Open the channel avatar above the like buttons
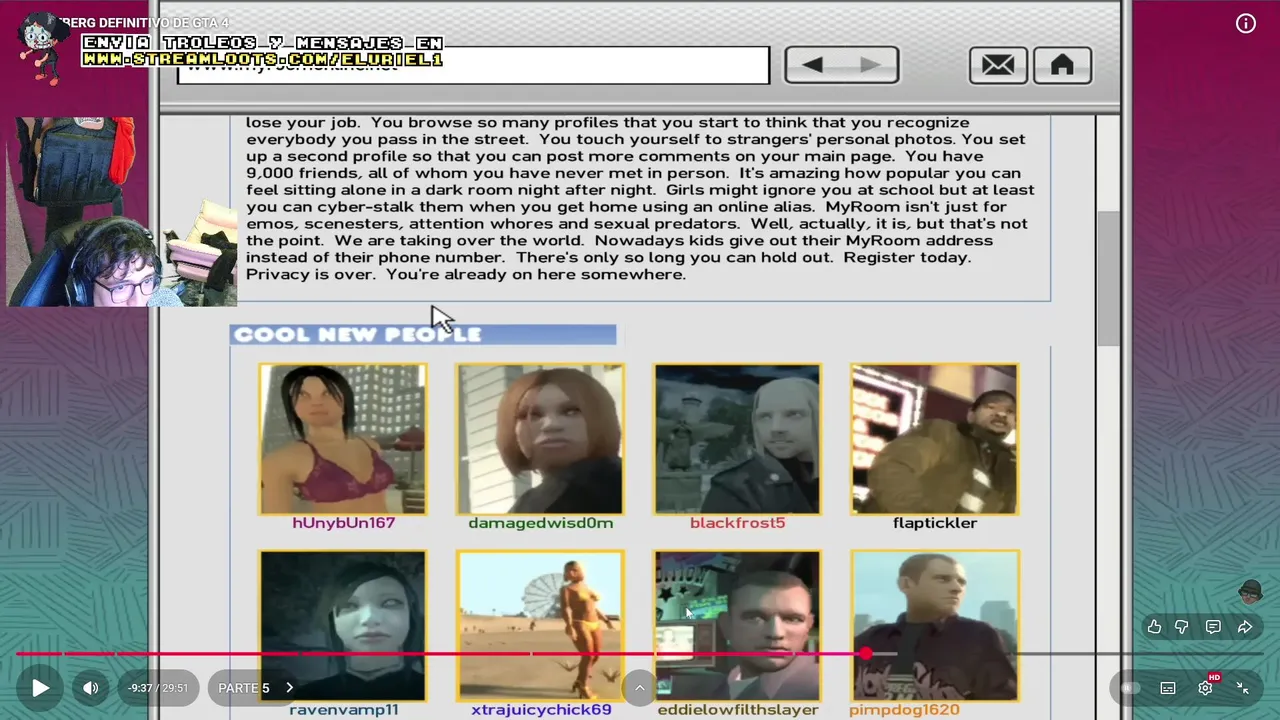This screenshot has width=1280, height=720. coord(1250,591)
